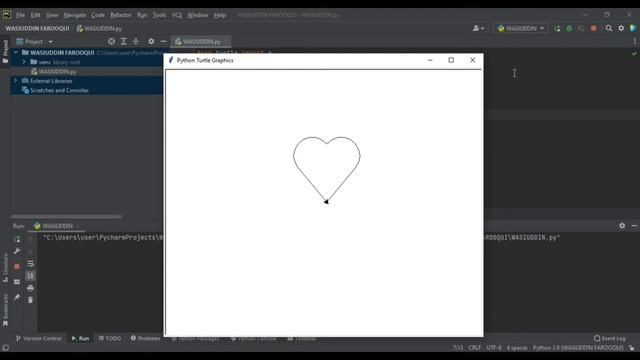
Task: Click the Structure vertical side tab
Action: (5, 268)
